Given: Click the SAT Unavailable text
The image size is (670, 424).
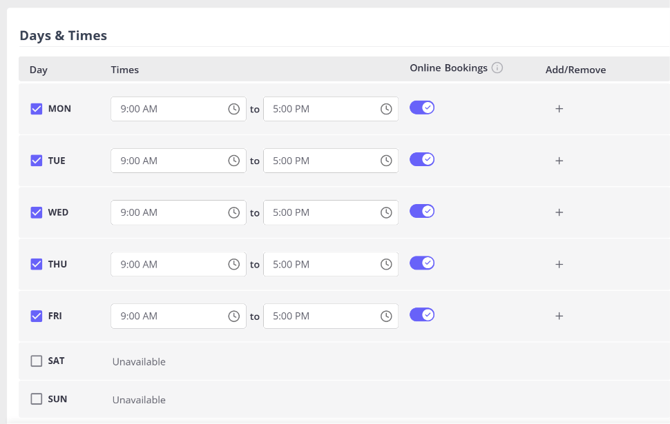Looking at the screenshot, I should pos(139,362).
